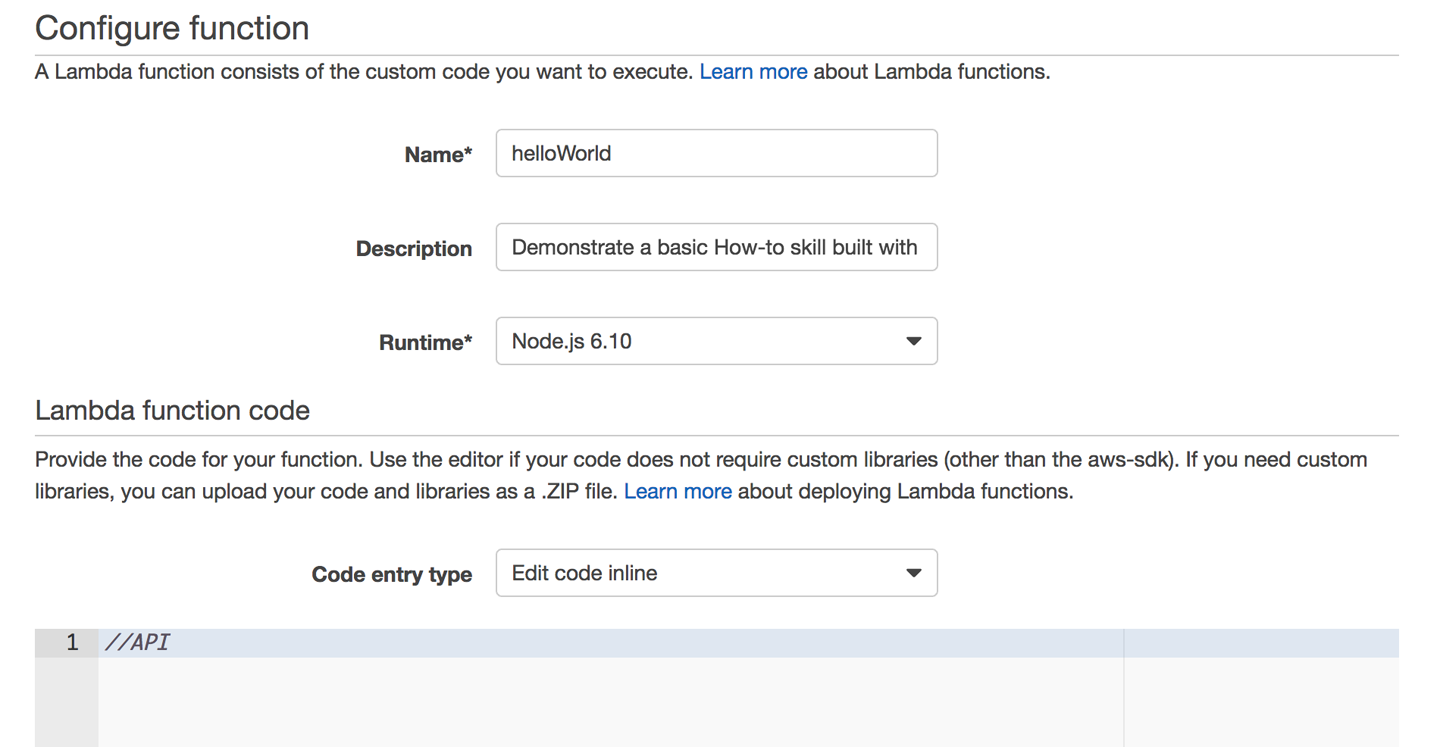Focus the Description text field
Image resolution: width=1440 pixels, height=747 pixels.
coord(716,247)
